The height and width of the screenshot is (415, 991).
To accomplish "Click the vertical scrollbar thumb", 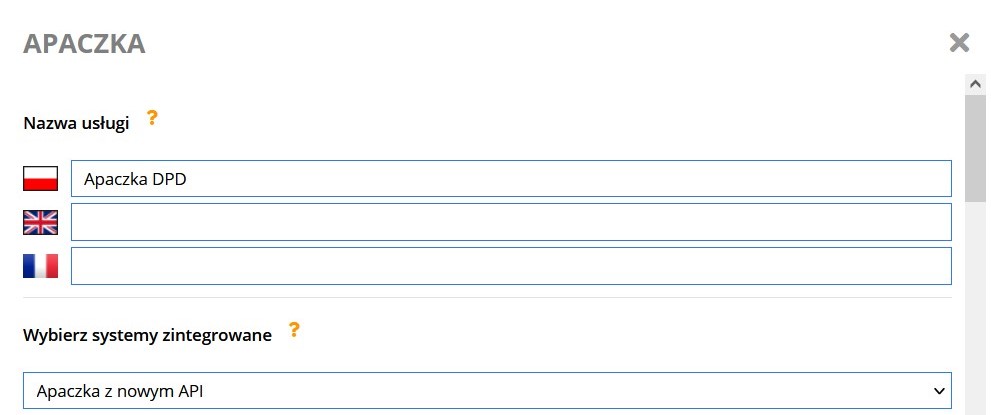I will 975,148.
